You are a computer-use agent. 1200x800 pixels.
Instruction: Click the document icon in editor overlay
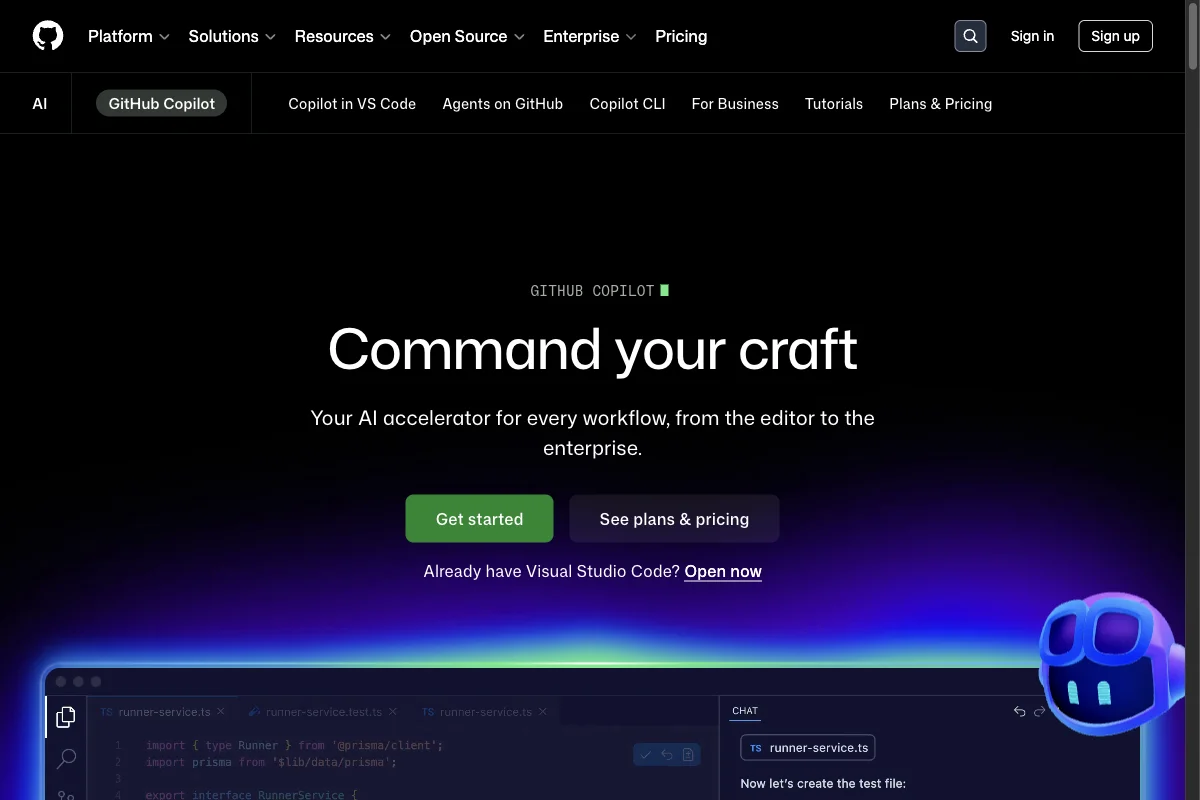(x=688, y=755)
